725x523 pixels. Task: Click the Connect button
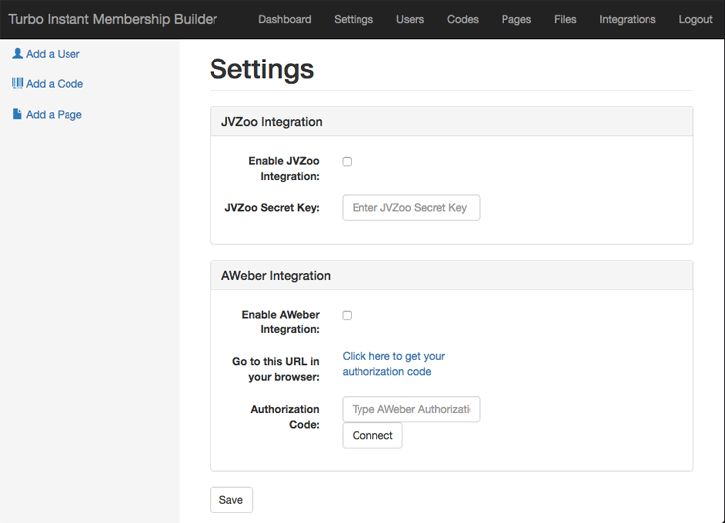click(x=373, y=436)
